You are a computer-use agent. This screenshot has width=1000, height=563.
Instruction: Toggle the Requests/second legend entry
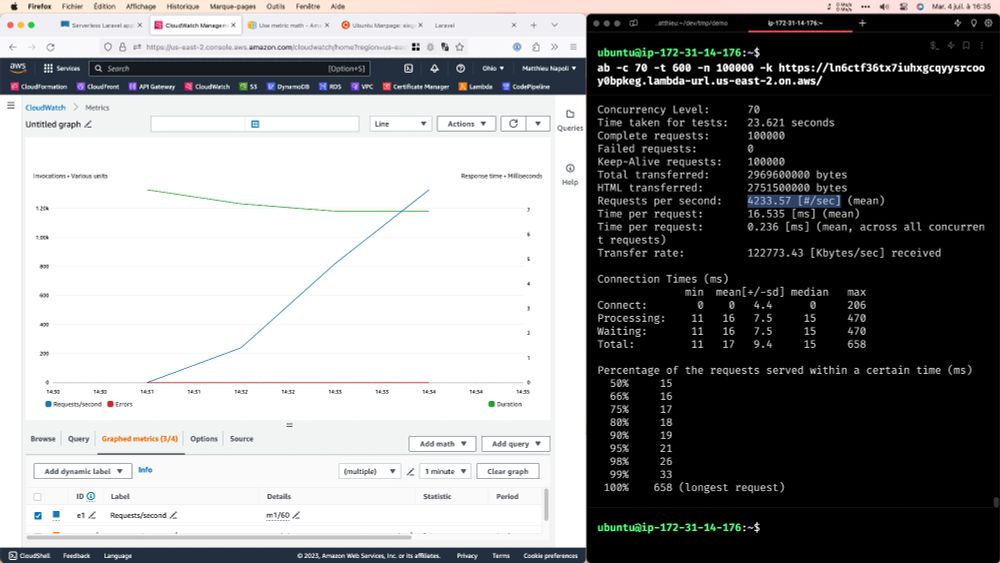click(x=73, y=404)
